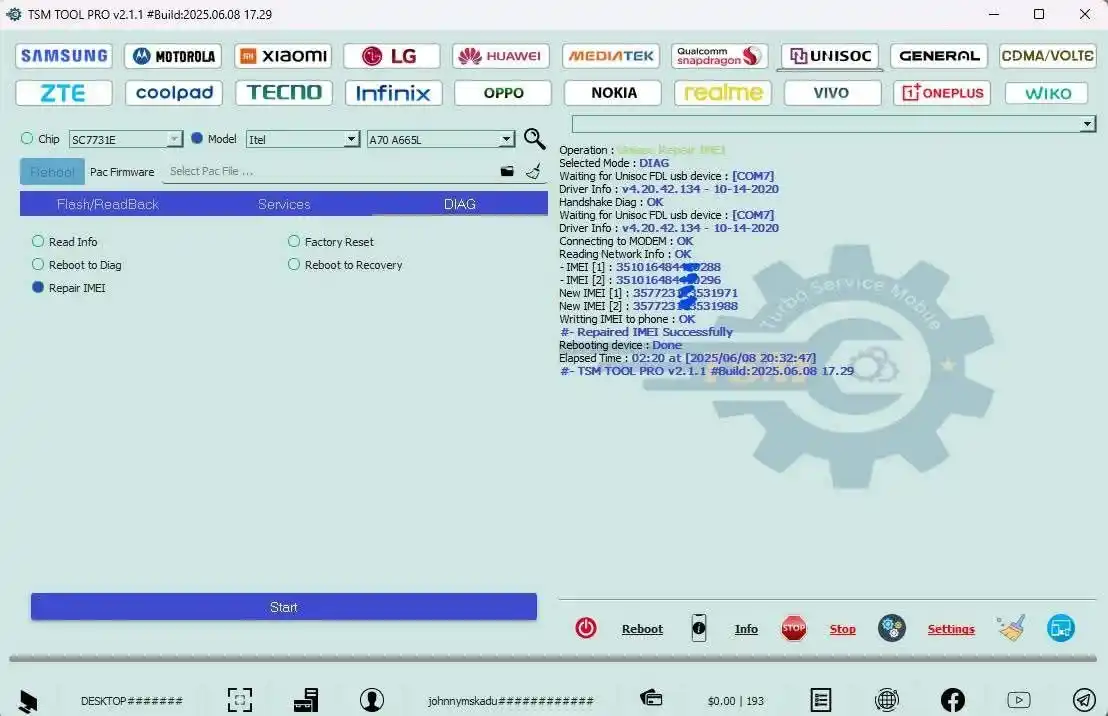1108x716 pixels.
Task: Click the Reboot button beside Pac Firmware
Action: [x=52, y=172]
